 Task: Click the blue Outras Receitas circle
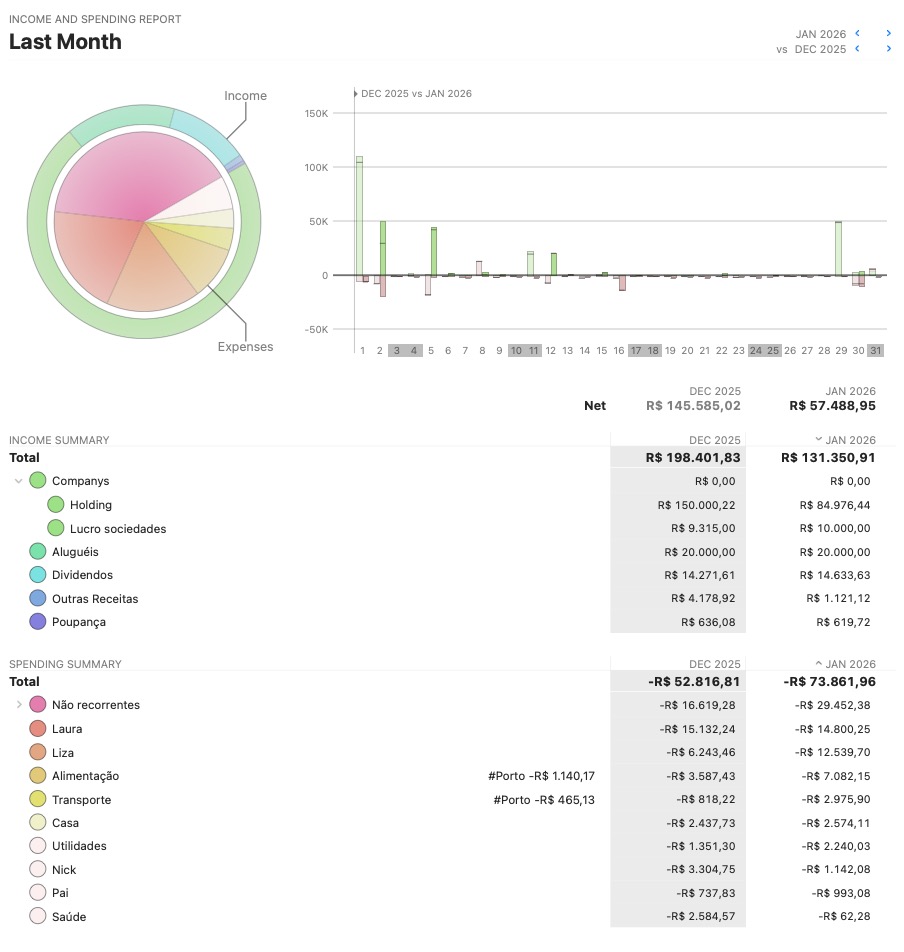pyautogui.click(x=38, y=599)
